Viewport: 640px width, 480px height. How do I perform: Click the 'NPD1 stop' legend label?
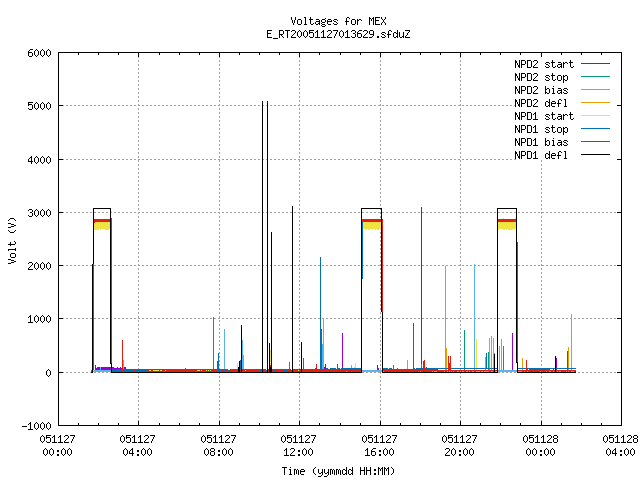pyautogui.click(x=541, y=129)
